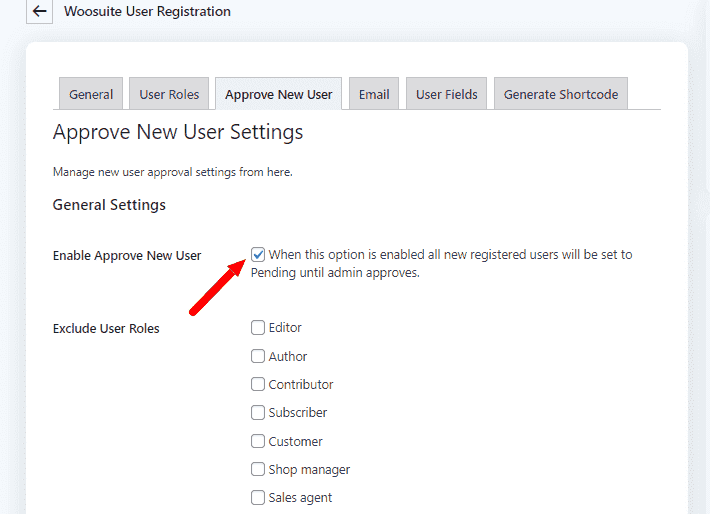Viewport: 710px width, 514px height.
Task: Open the General tab
Action: (91, 94)
